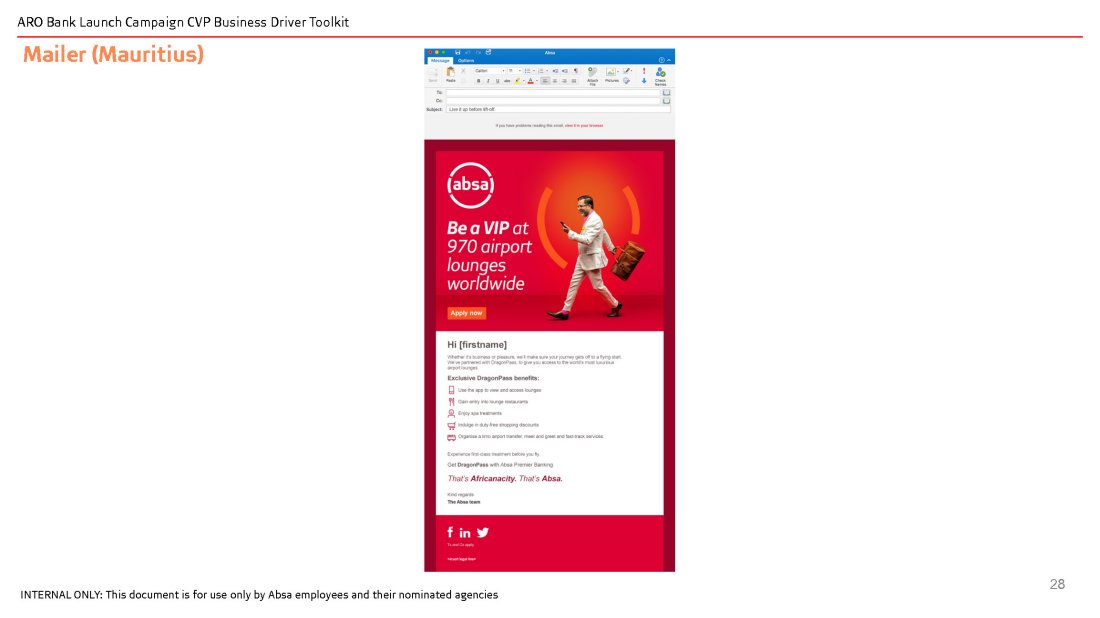
Task: Open the font size dropdown
Action: click(x=520, y=71)
